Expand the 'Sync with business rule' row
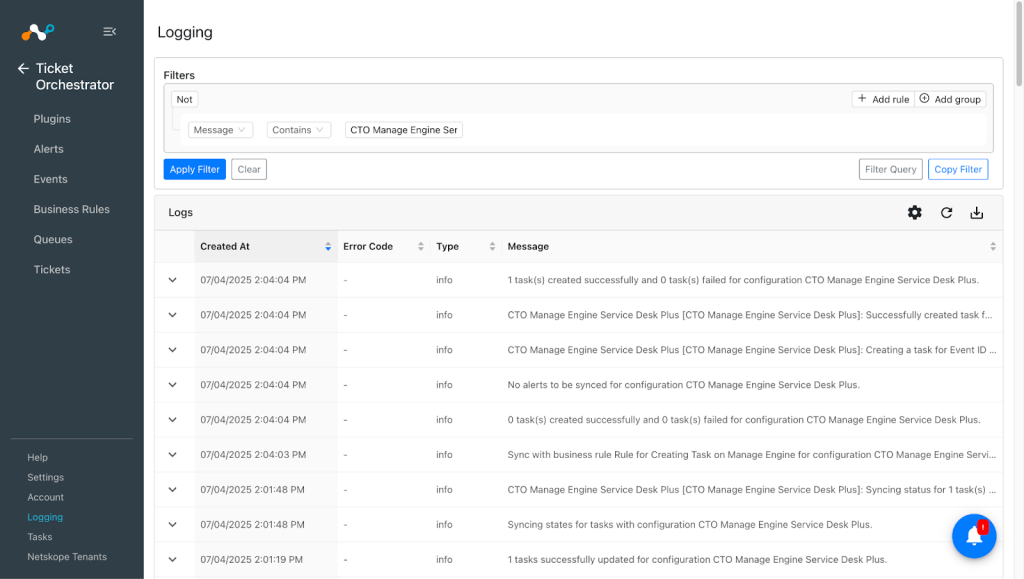This screenshot has width=1024, height=579. click(172, 454)
